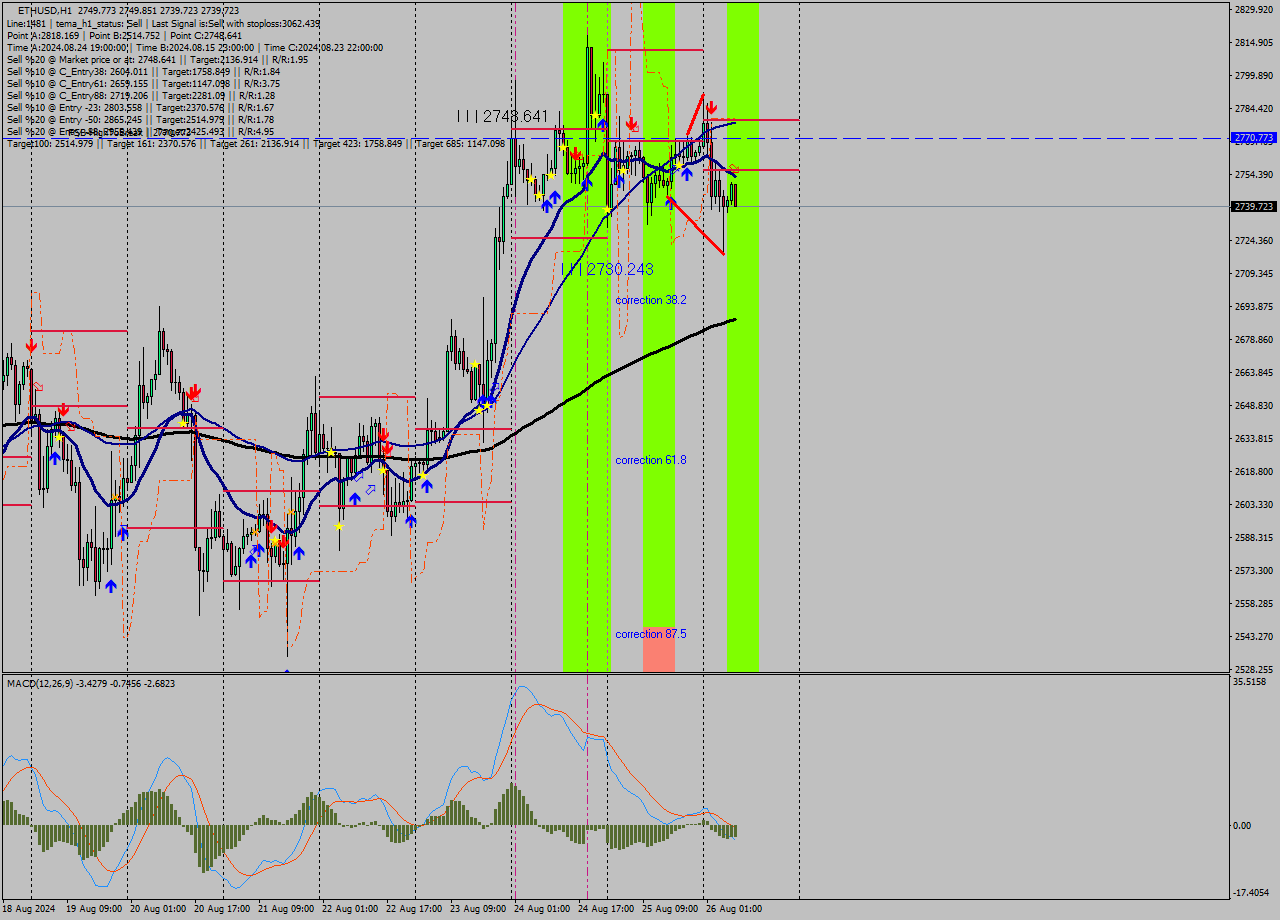
Task: Select the 'Sell %20 @ Market price' line
Action: (x=157, y=59)
